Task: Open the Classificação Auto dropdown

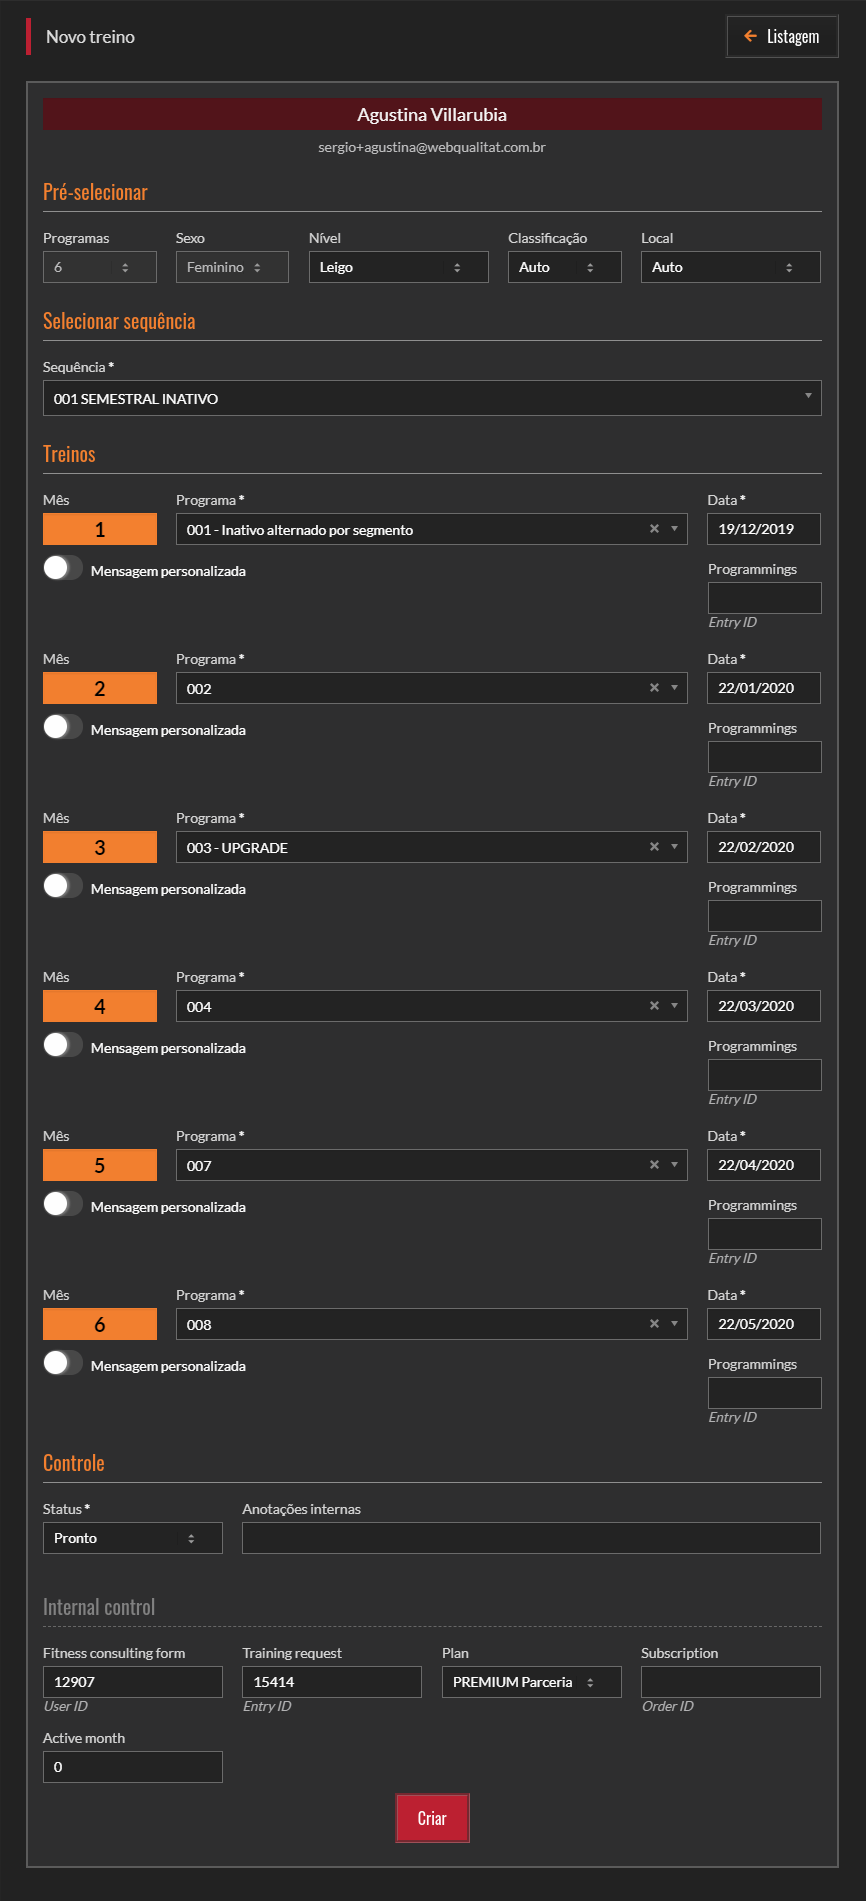Action: (564, 267)
